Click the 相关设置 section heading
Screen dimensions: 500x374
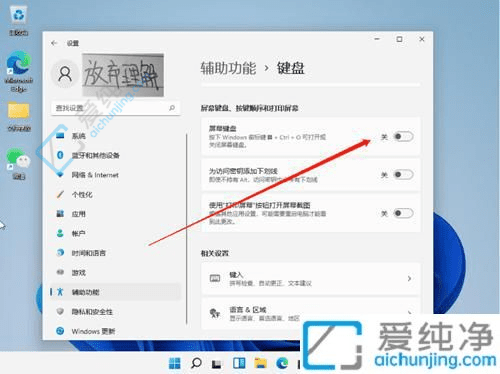(x=215, y=253)
